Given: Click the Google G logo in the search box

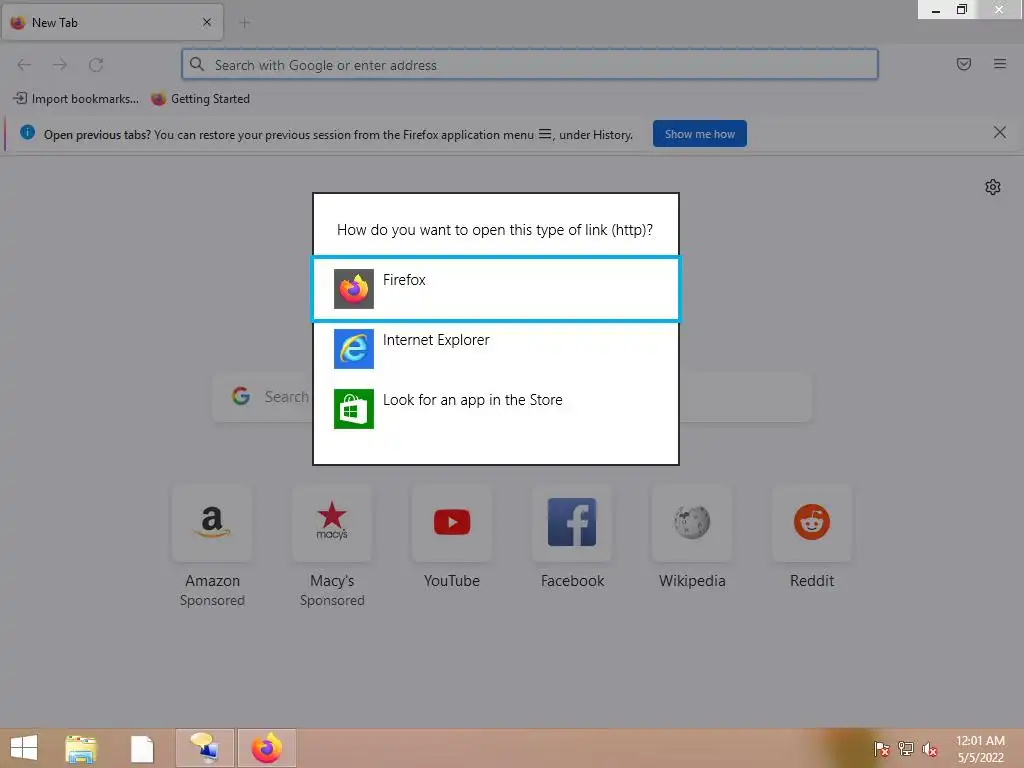Looking at the screenshot, I should tap(241, 396).
